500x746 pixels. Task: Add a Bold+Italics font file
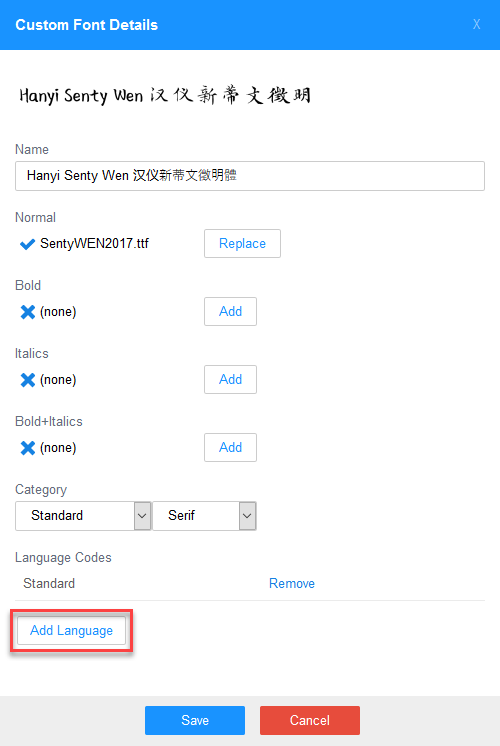tap(230, 448)
